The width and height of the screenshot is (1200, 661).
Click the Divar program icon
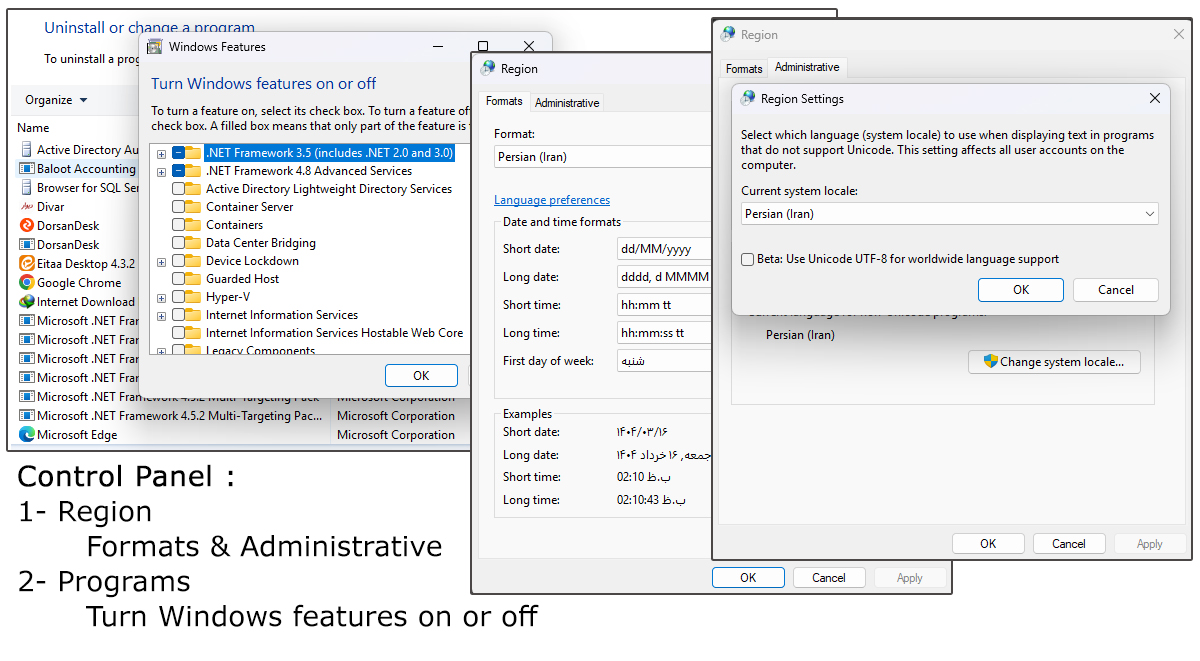click(27, 207)
